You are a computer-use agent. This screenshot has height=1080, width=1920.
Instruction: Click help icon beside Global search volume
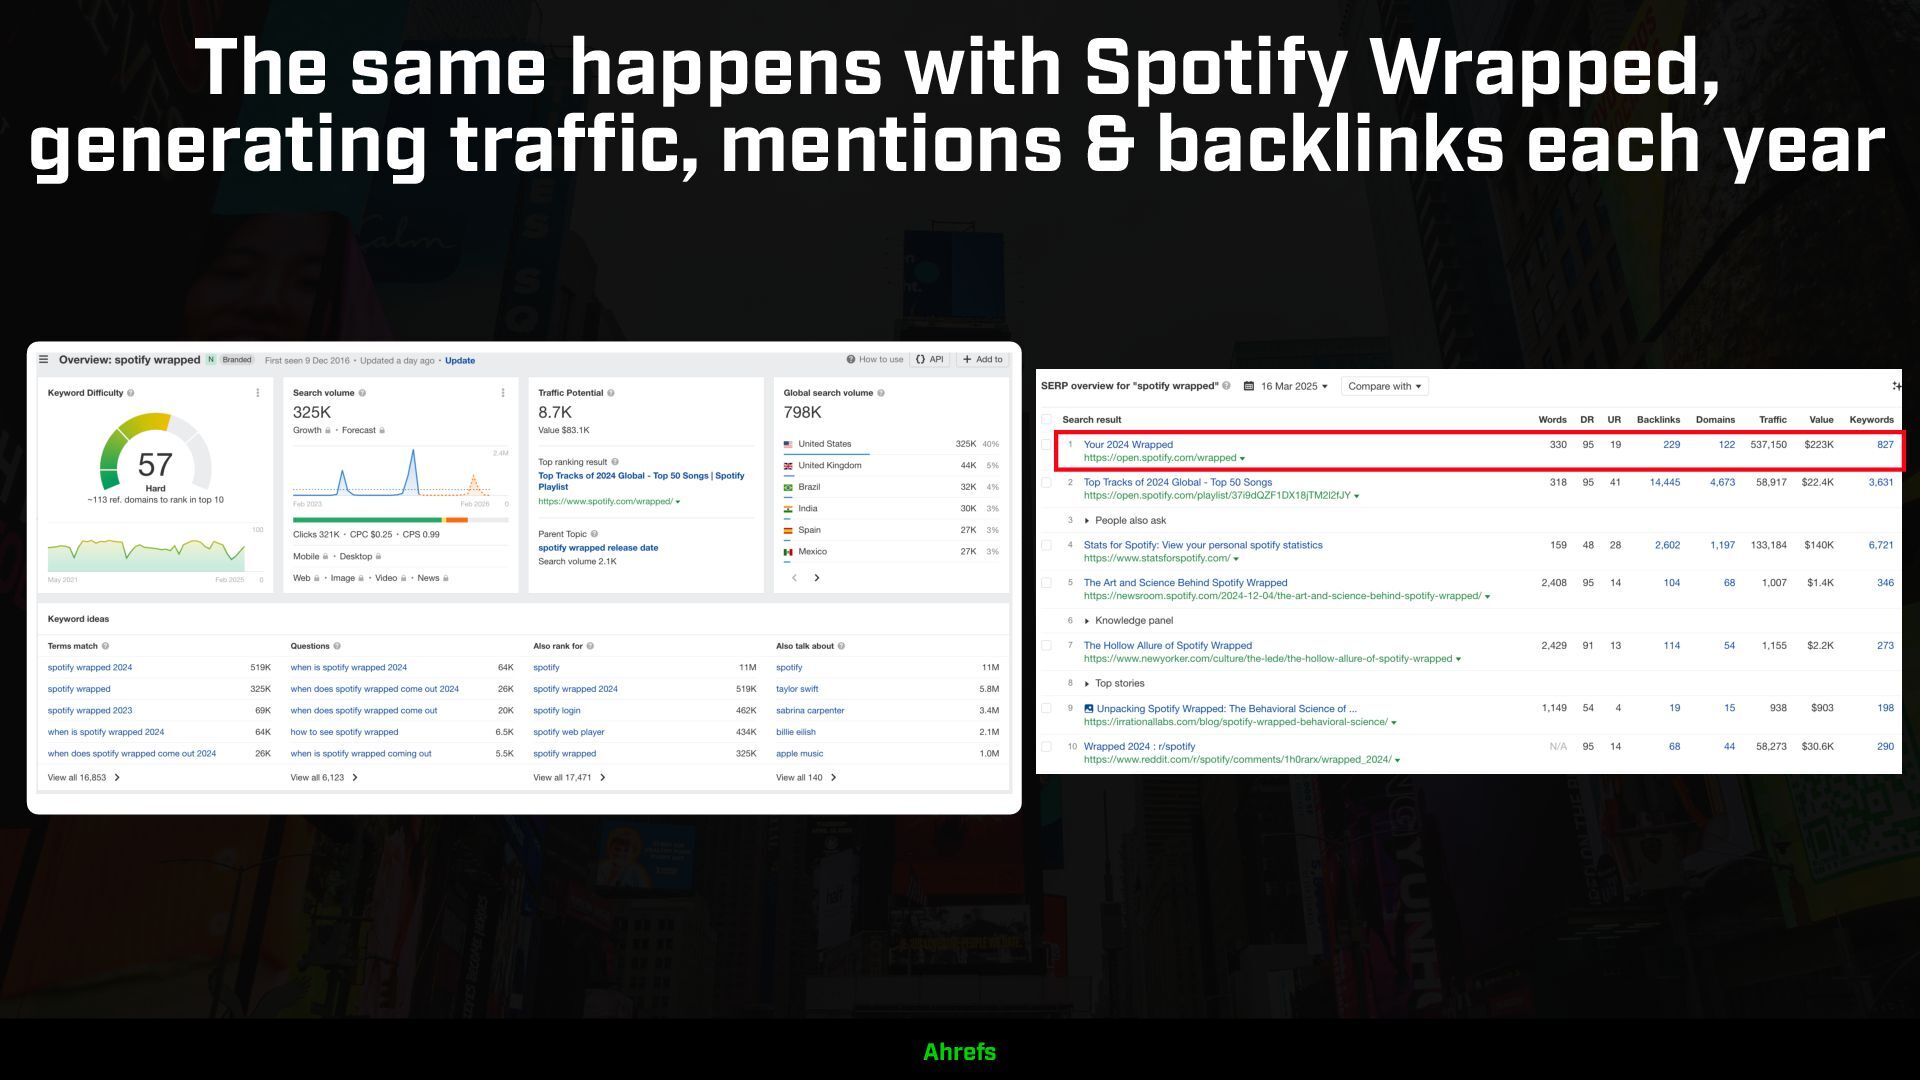(x=881, y=393)
